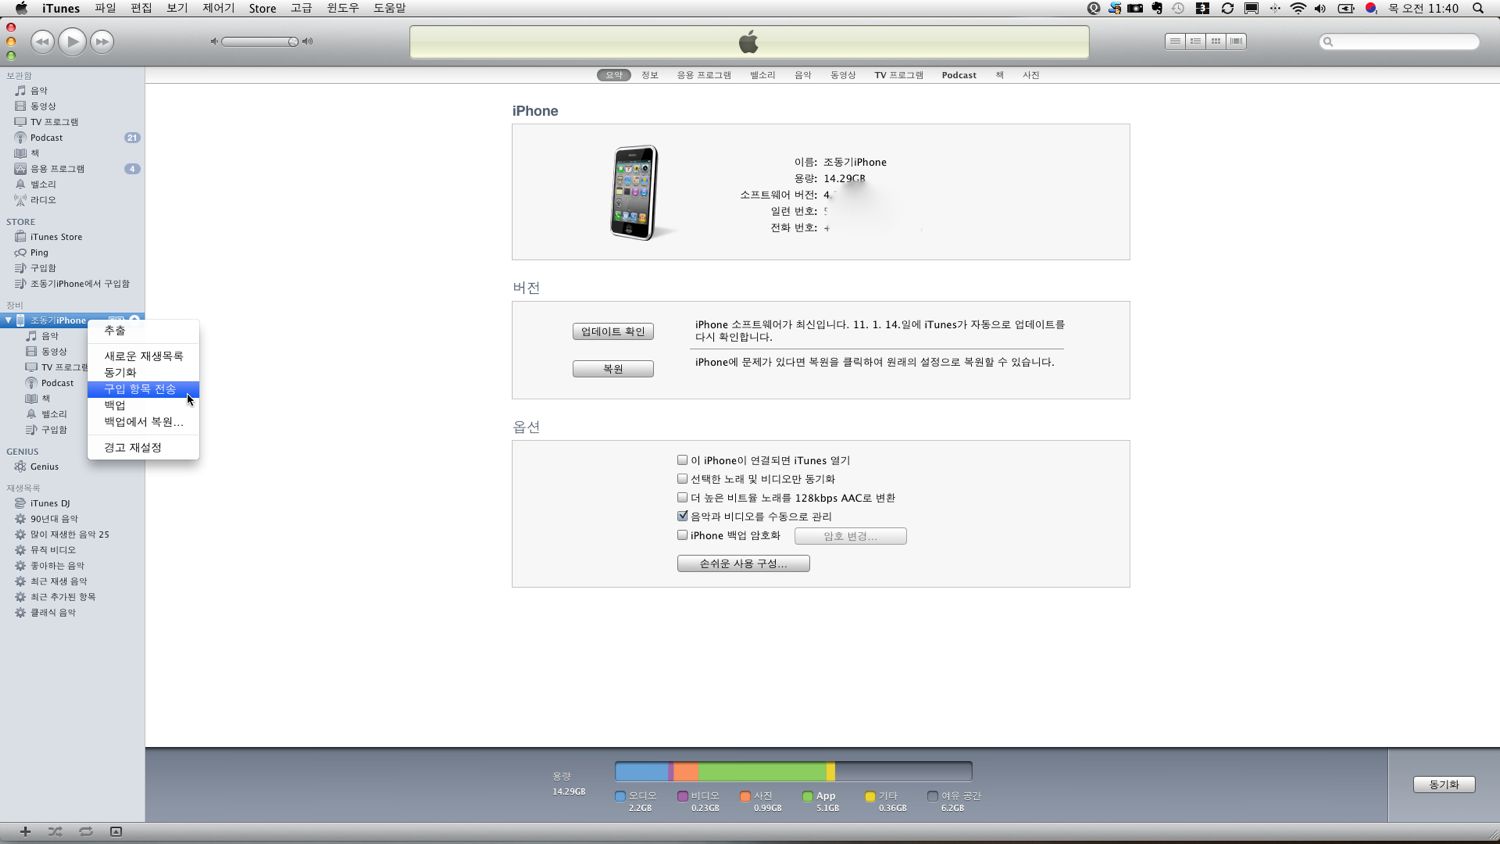
Task: Click the 암호 변경... button
Action: click(851, 536)
